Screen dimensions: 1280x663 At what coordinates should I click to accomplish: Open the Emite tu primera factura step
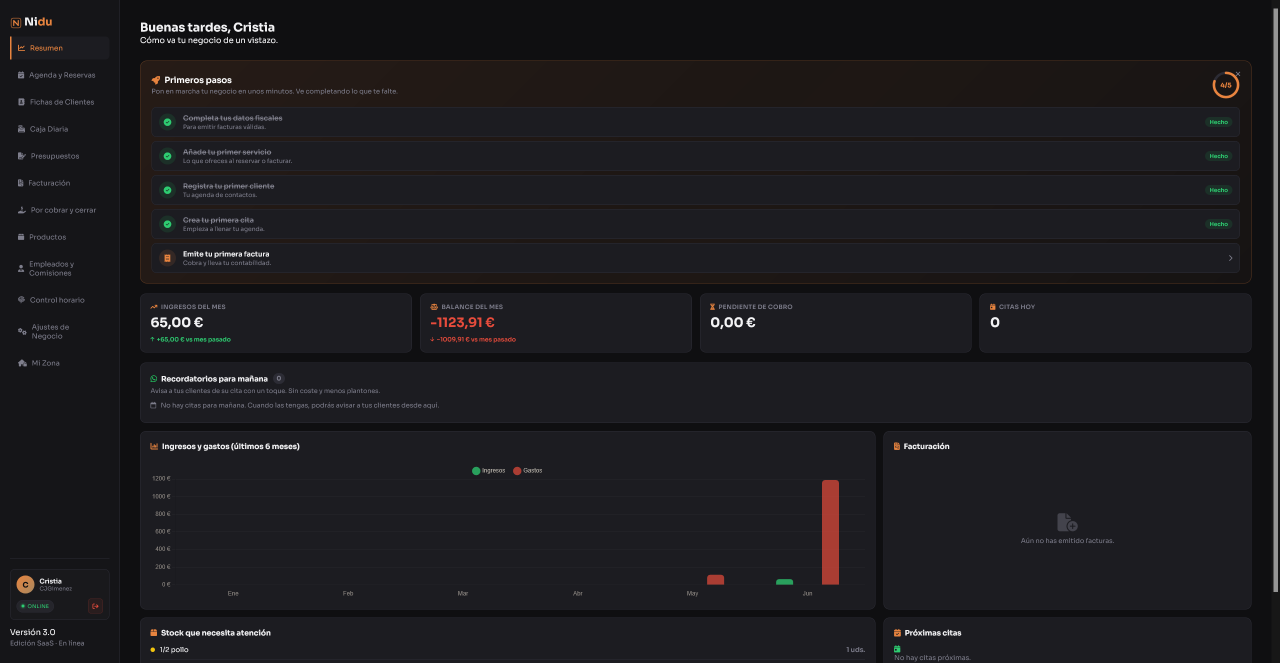[x=695, y=258]
